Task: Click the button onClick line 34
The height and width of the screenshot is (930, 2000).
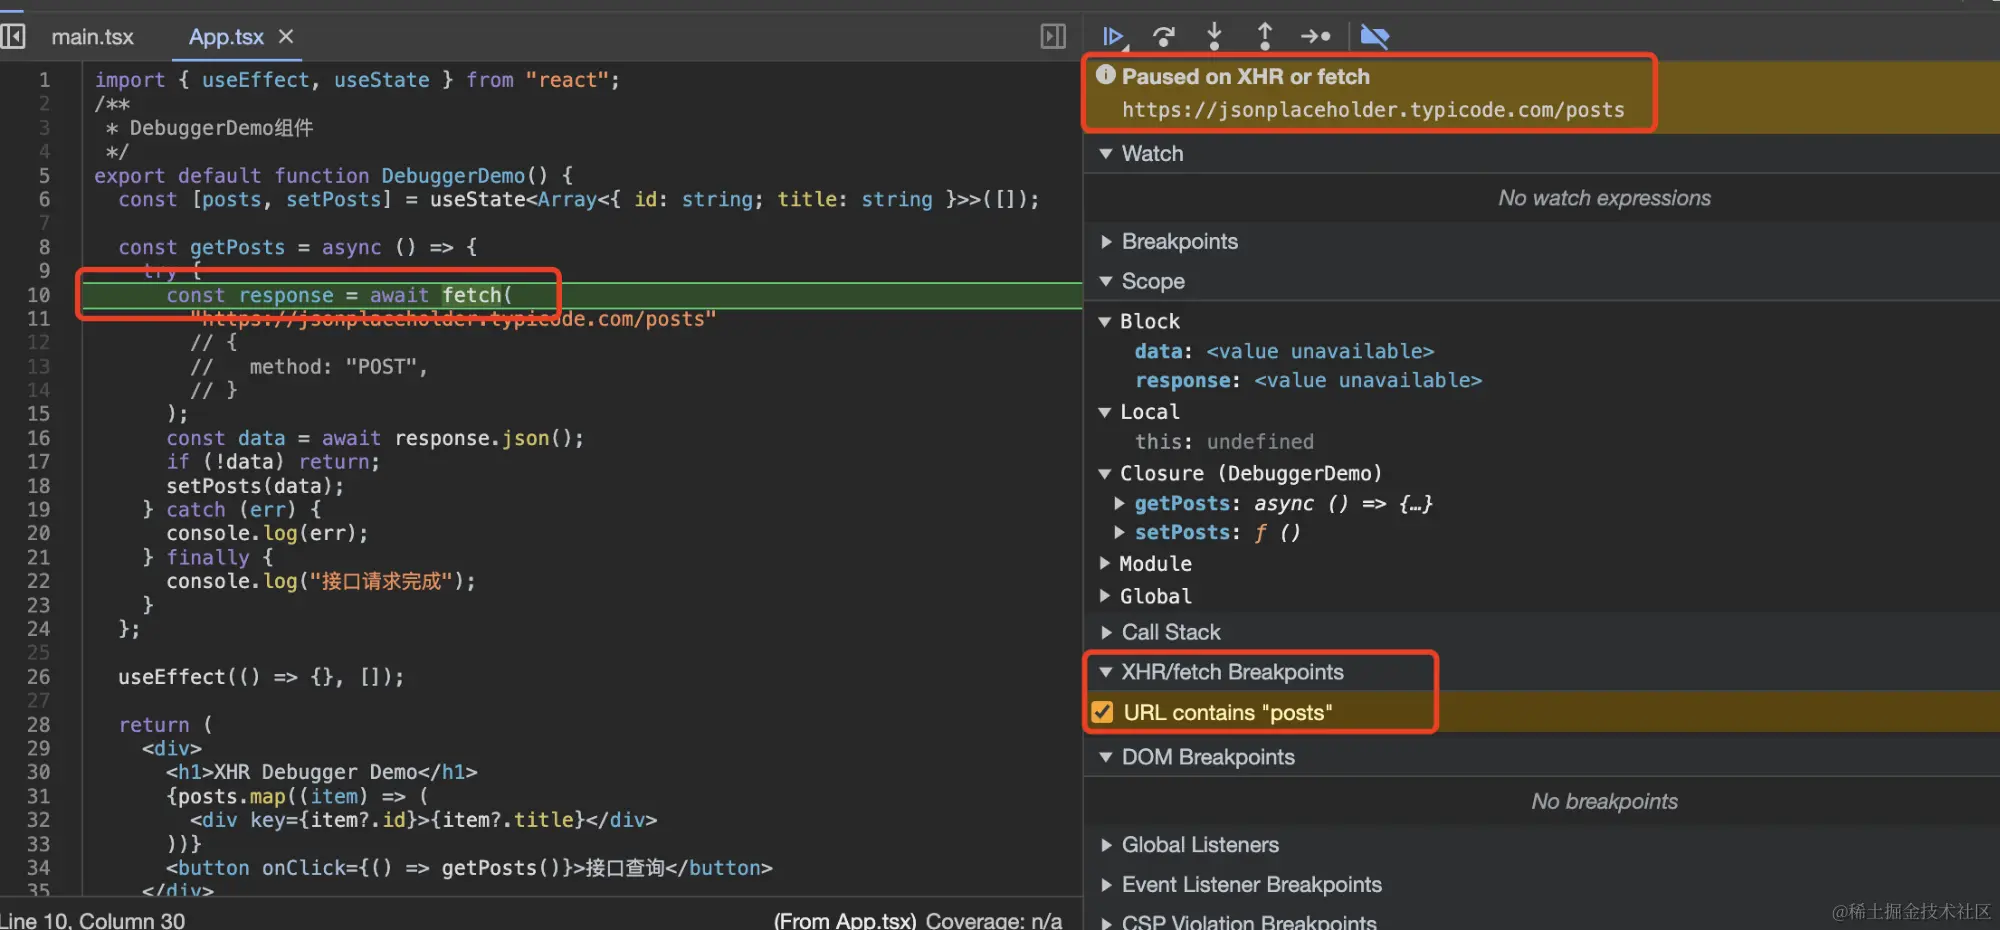Action: coord(469,868)
